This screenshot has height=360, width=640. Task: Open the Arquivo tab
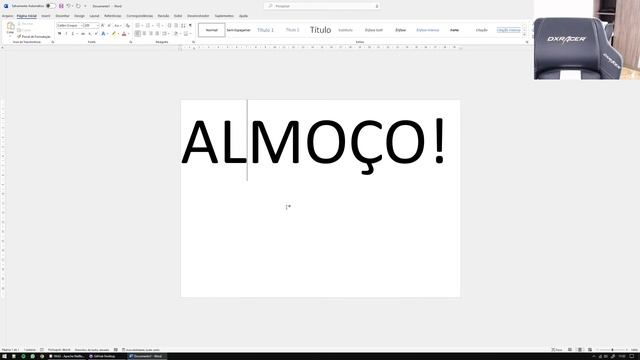pos(7,16)
